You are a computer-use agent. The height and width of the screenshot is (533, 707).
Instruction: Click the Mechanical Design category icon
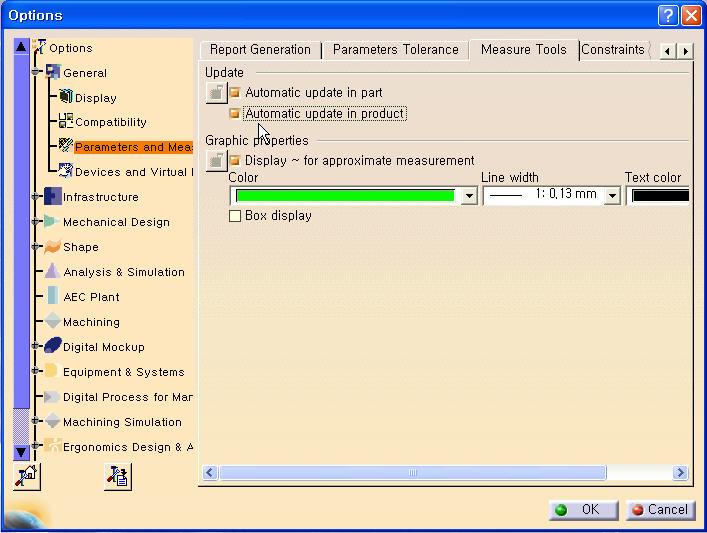pyautogui.click(x=52, y=221)
